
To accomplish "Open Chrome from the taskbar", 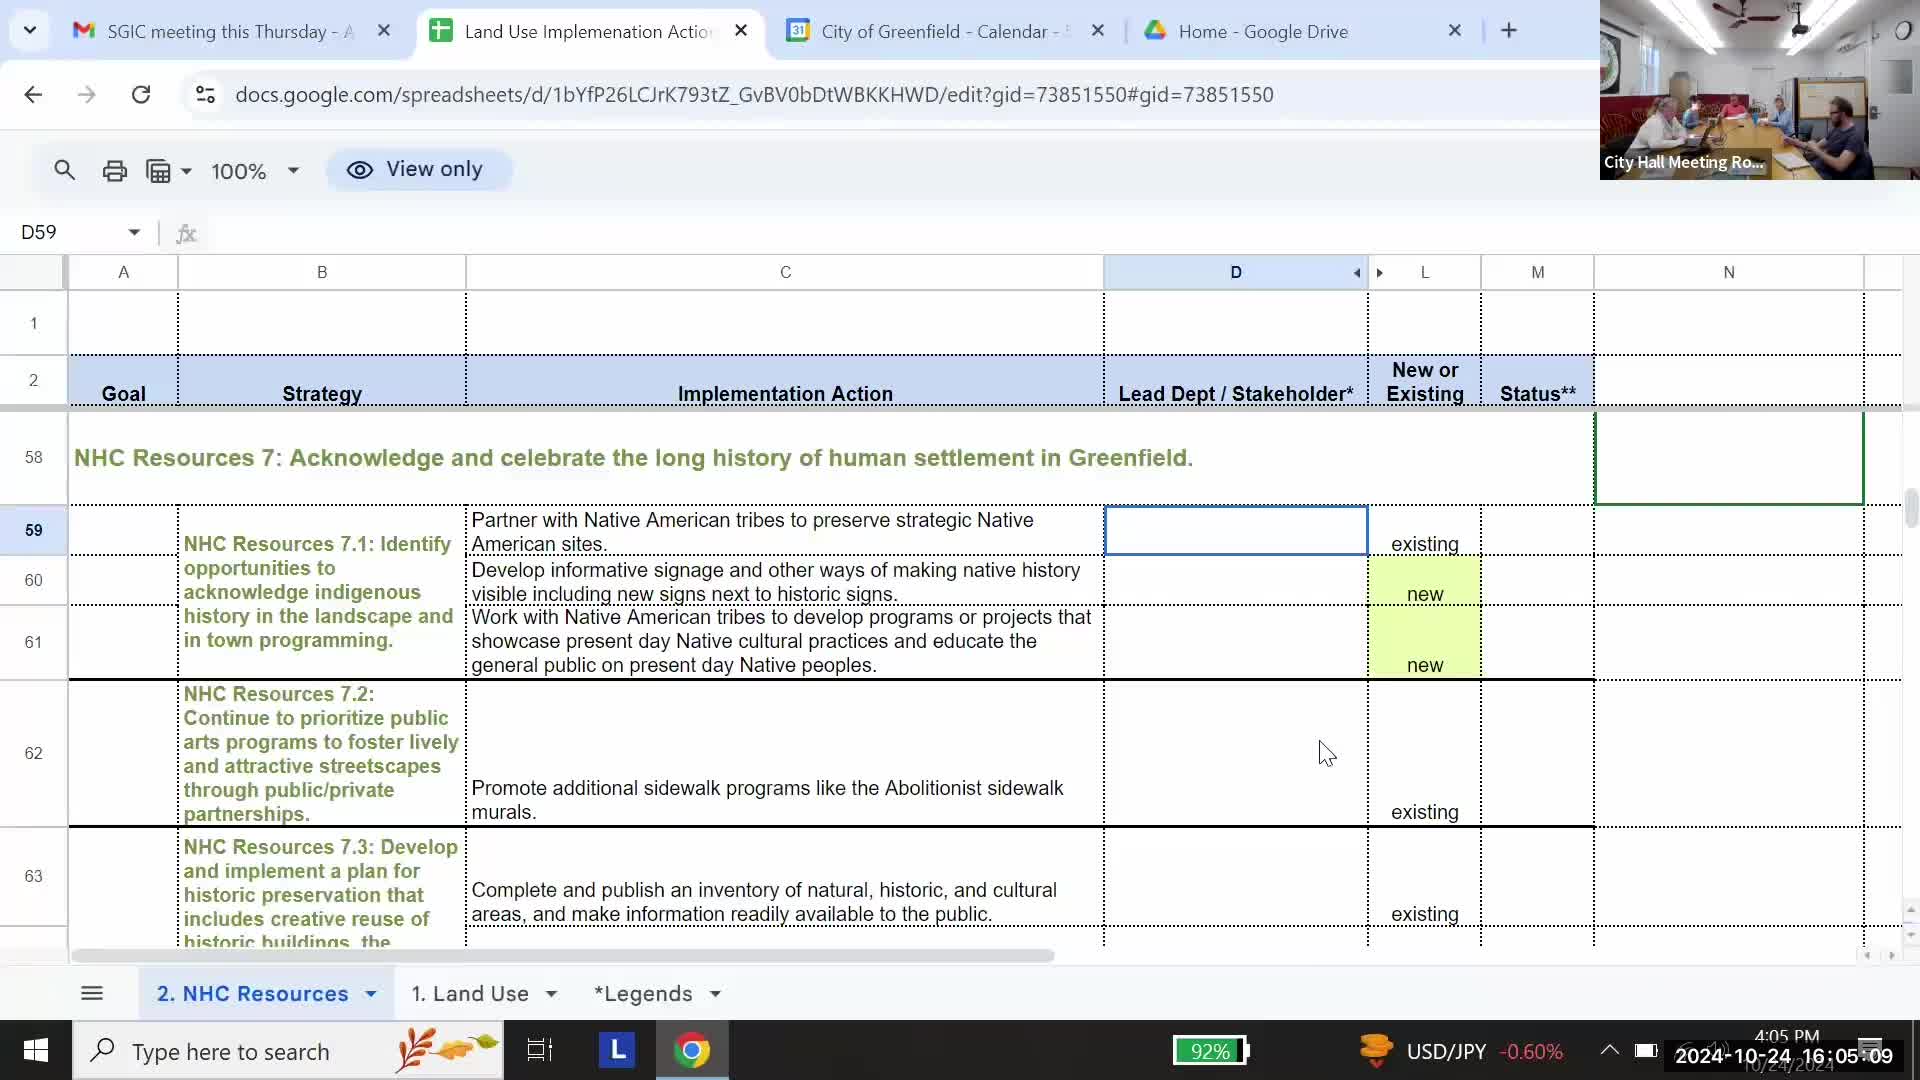I will [692, 1051].
